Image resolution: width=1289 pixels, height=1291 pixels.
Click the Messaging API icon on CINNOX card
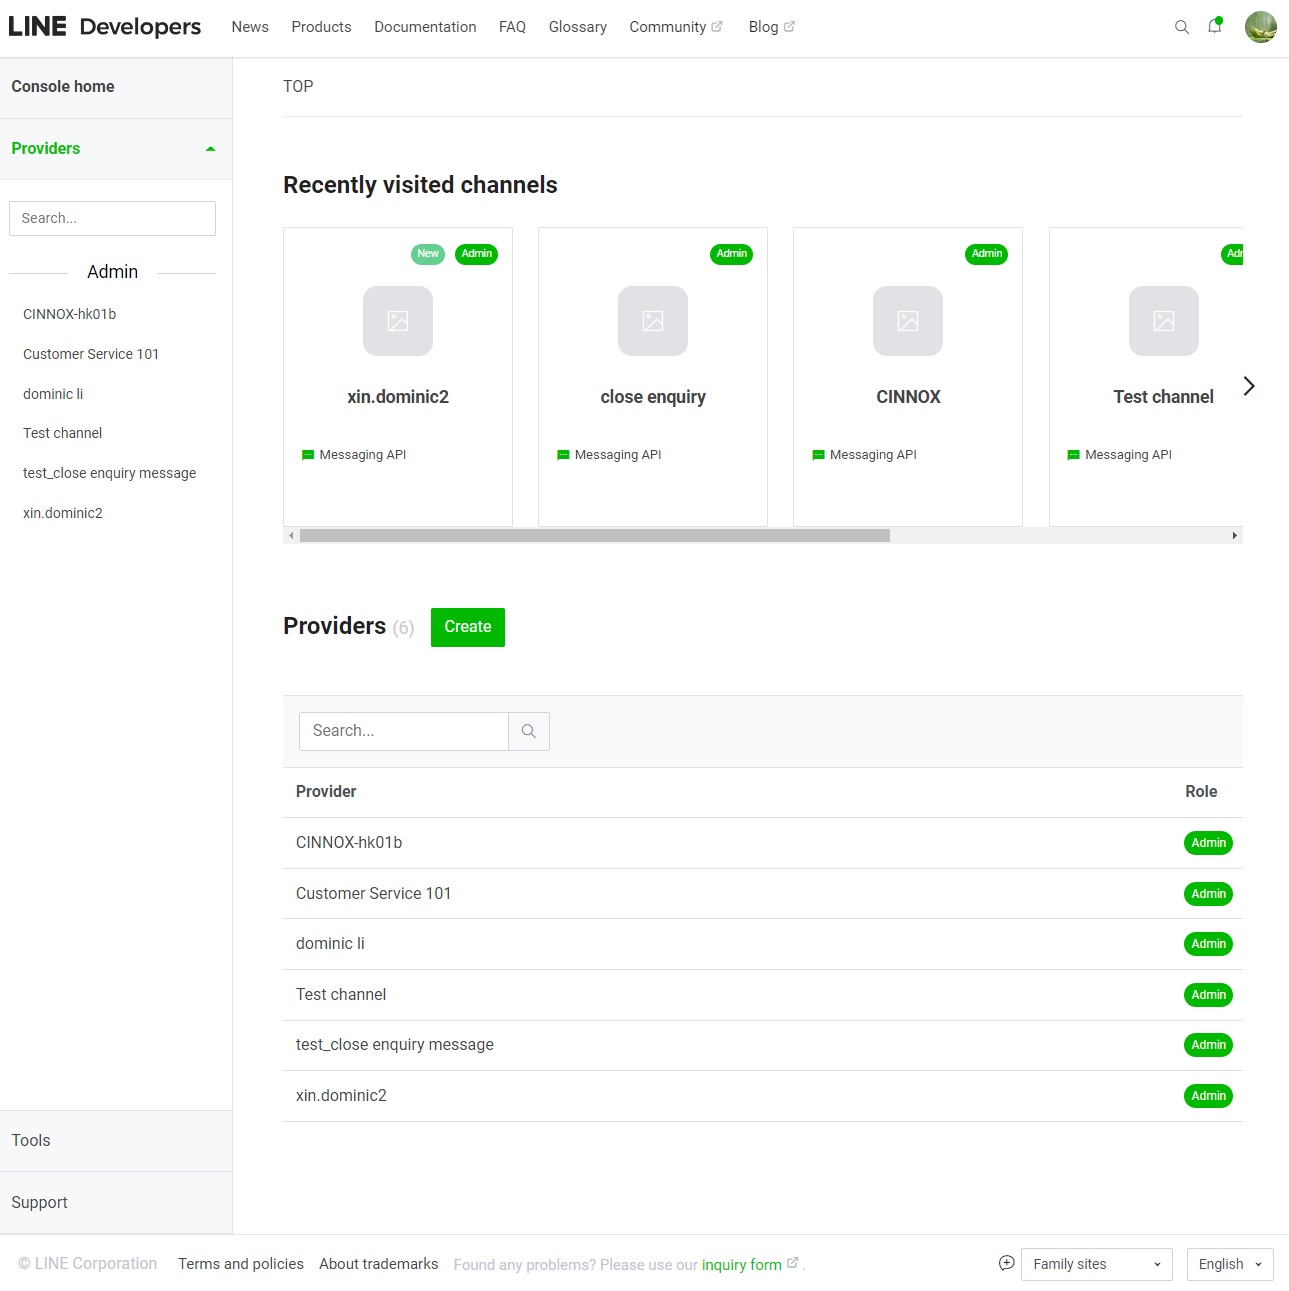818,455
